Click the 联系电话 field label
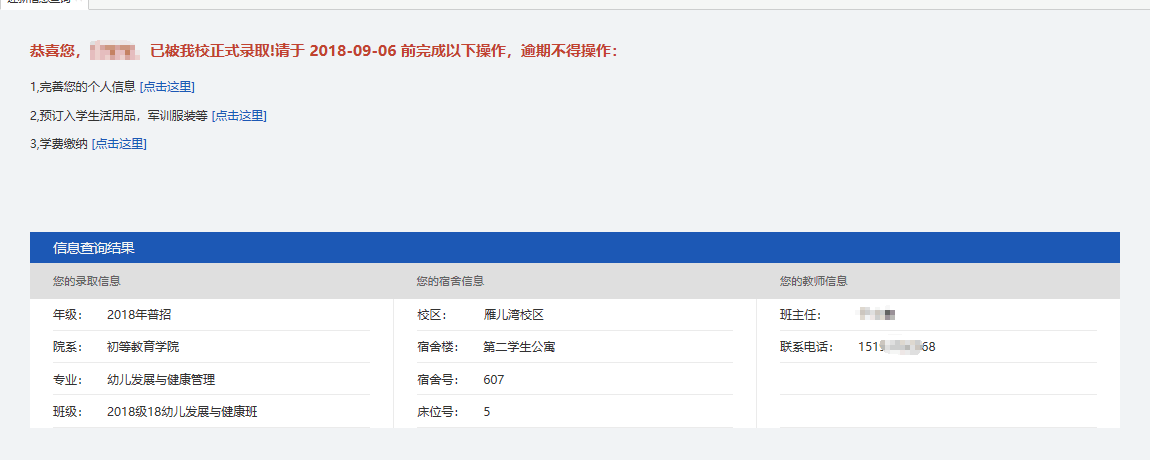 coord(806,347)
